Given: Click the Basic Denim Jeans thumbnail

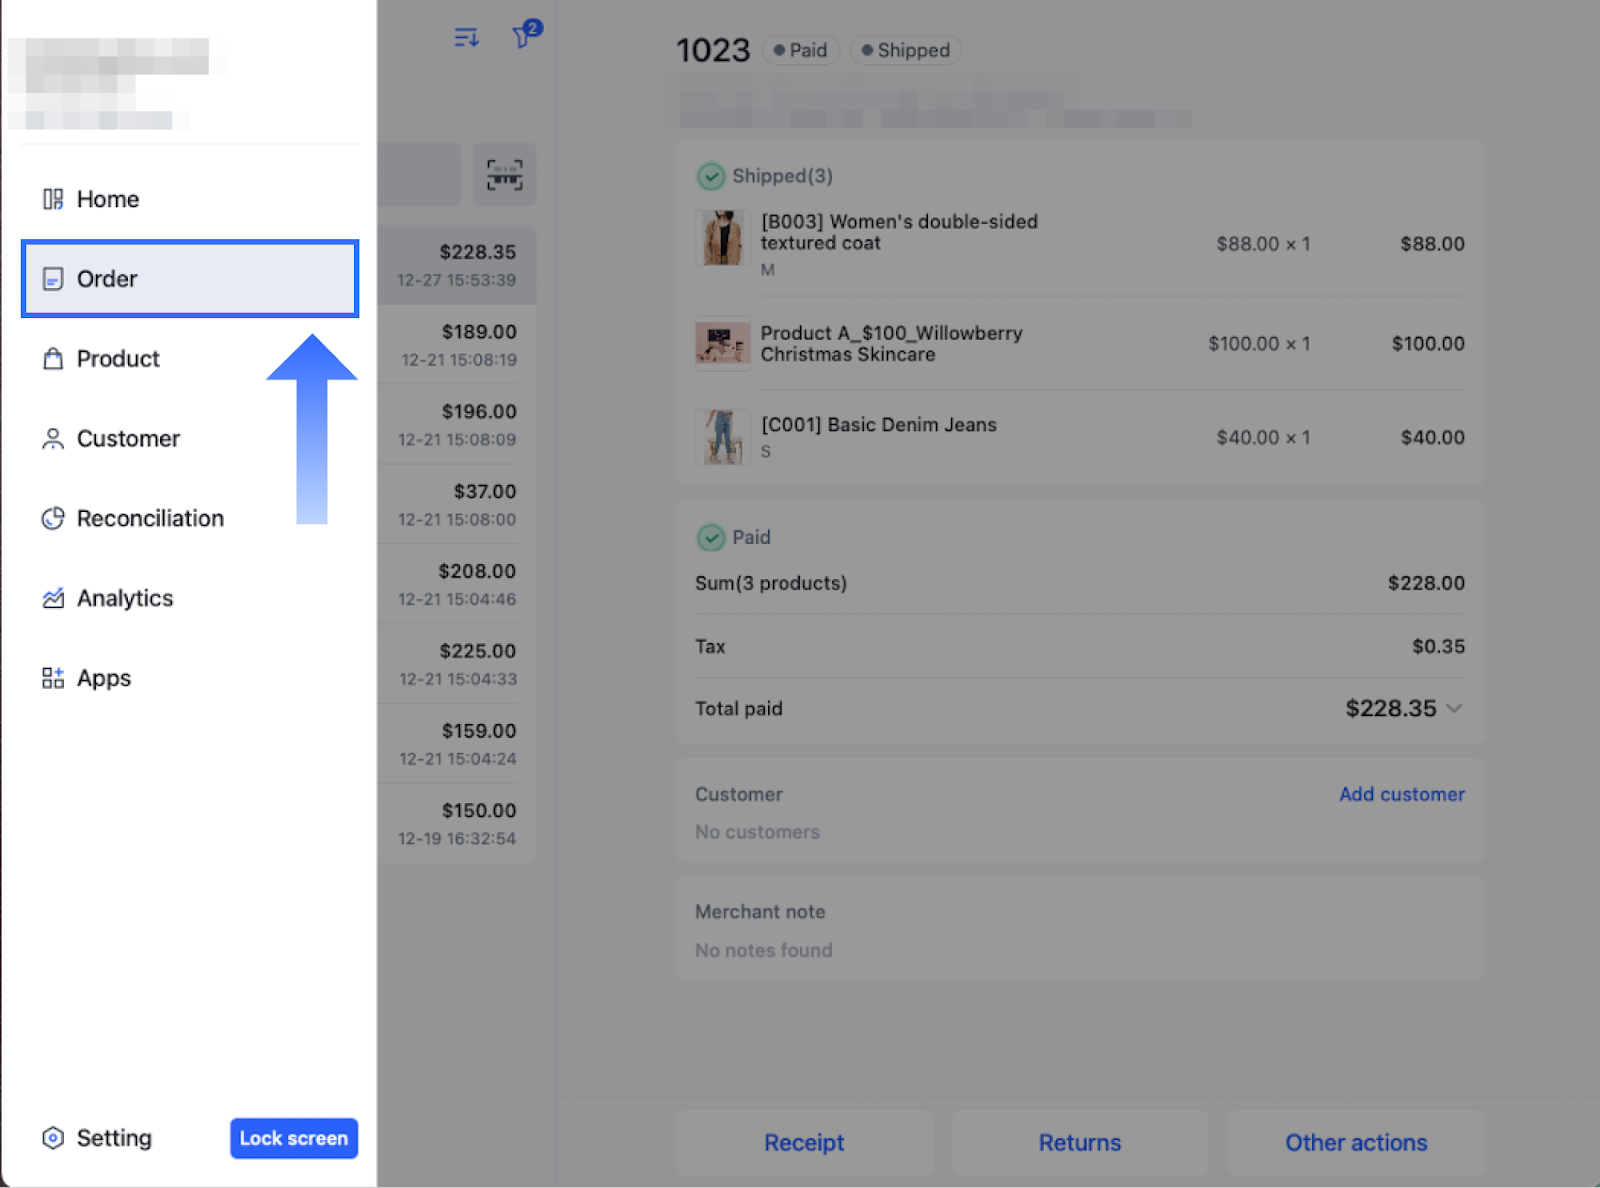Looking at the screenshot, I should (x=722, y=437).
